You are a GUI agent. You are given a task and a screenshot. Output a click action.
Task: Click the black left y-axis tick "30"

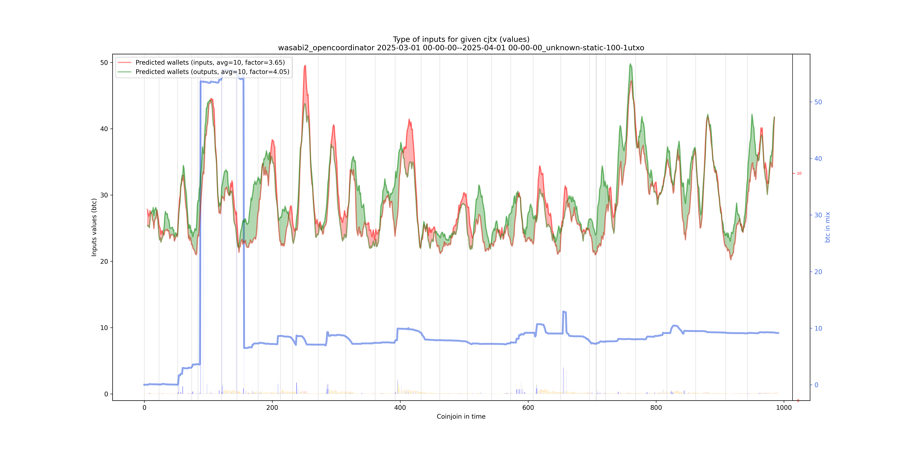(105, 195)
